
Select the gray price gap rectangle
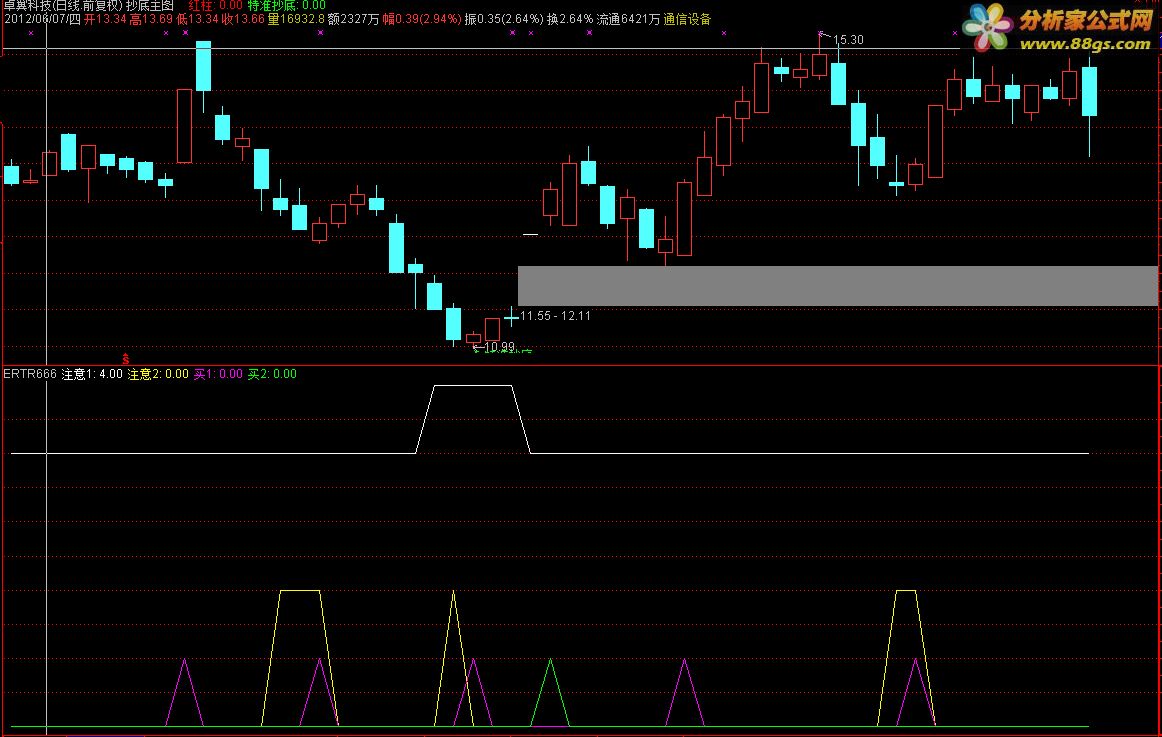(x=837, y=286)
